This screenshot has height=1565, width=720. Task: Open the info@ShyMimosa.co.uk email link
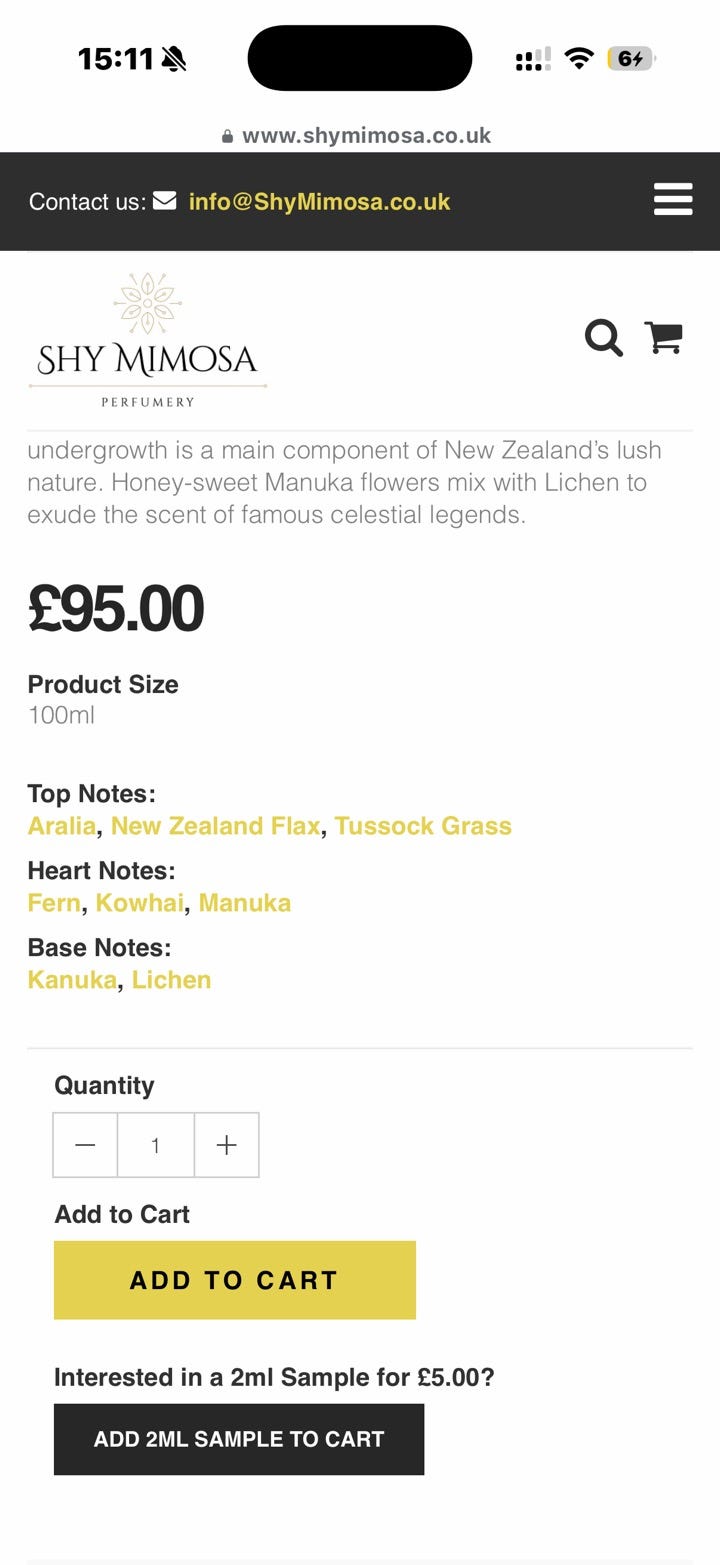coord(319,201)
